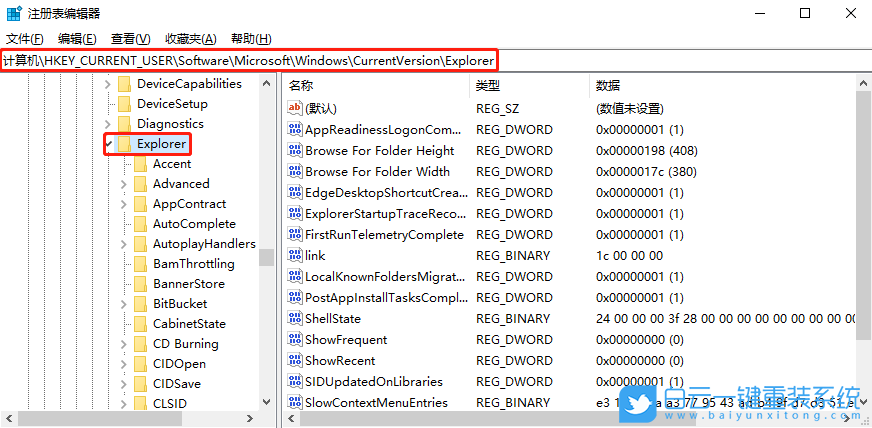The height and width of the screenshot is (428, 872).
Task: Click the tree pane scroll up arrow
Action: click(266, 83)
